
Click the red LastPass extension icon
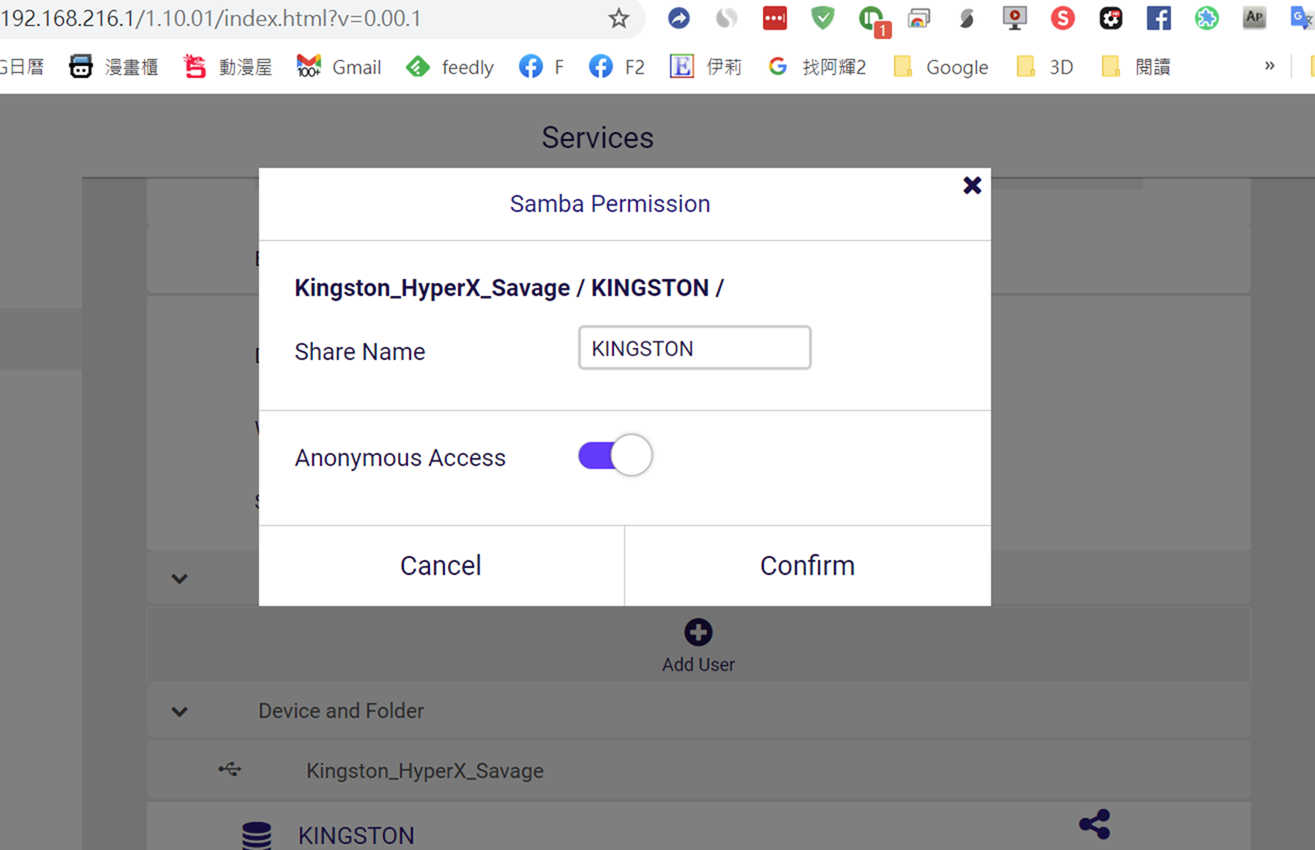774,18
